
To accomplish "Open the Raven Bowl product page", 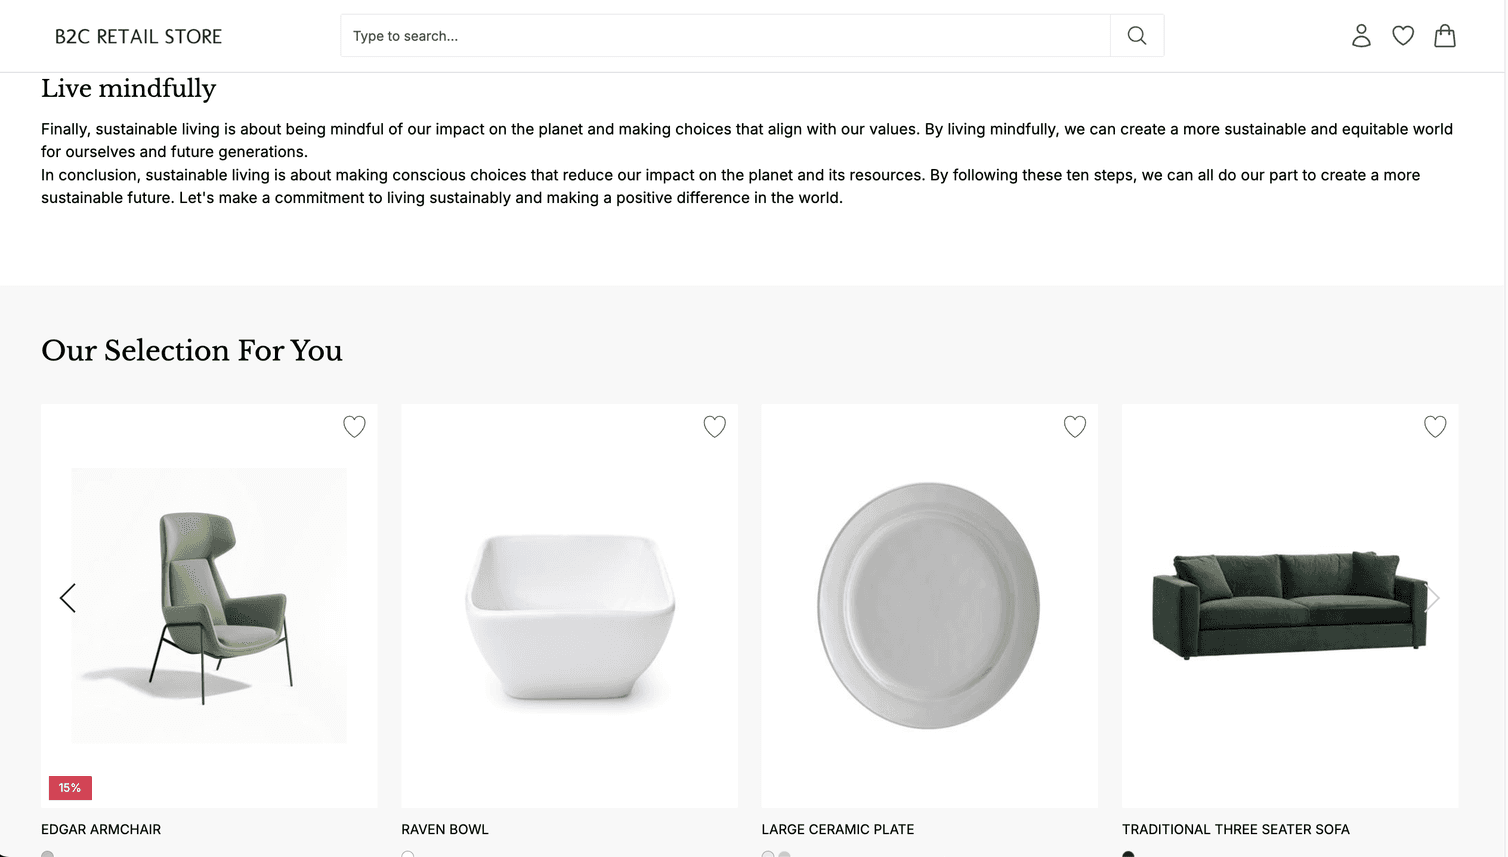I will coord(444,829).
